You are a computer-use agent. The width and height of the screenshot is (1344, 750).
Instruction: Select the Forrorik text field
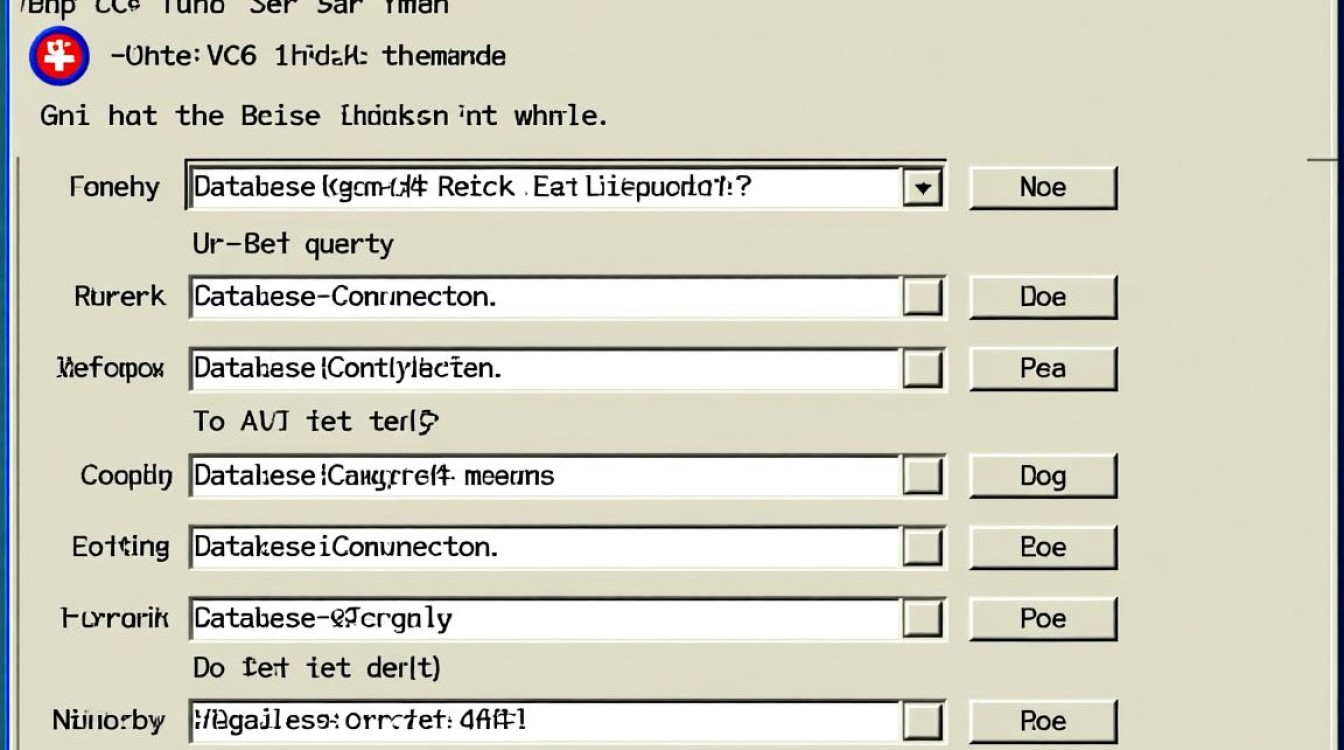(545, 619)
